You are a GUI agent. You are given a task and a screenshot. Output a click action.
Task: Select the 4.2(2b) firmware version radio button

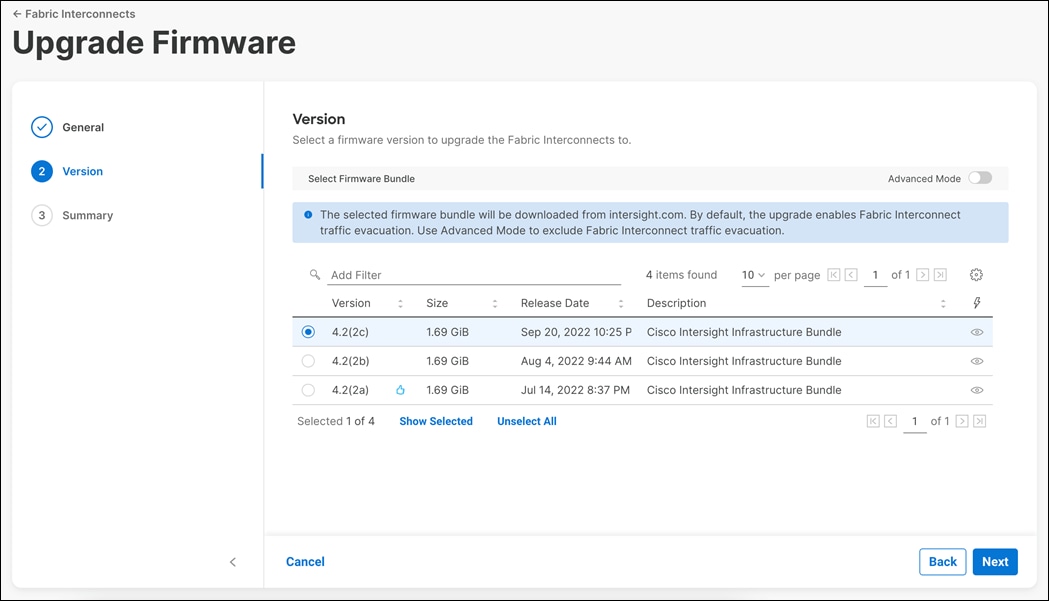[308, 361]
